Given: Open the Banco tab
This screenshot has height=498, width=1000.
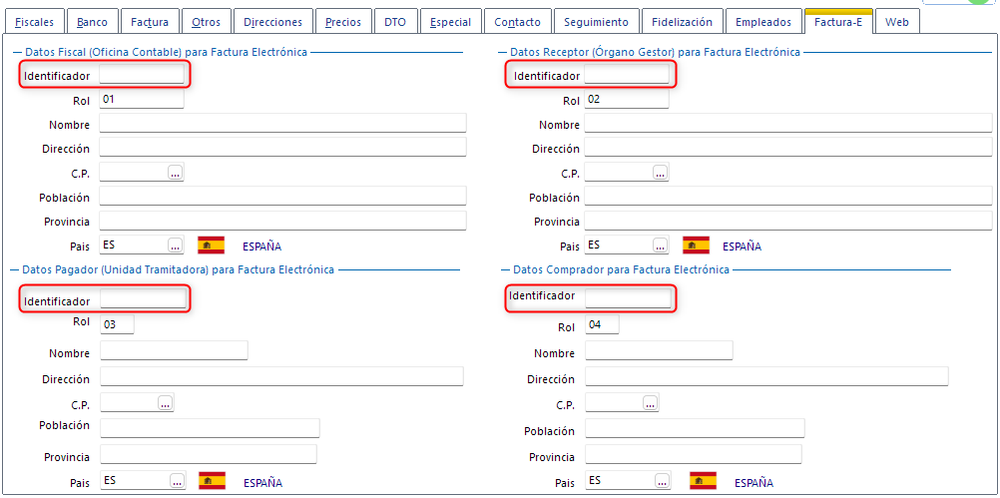Looking at the screenshot, I should [92, 22].
